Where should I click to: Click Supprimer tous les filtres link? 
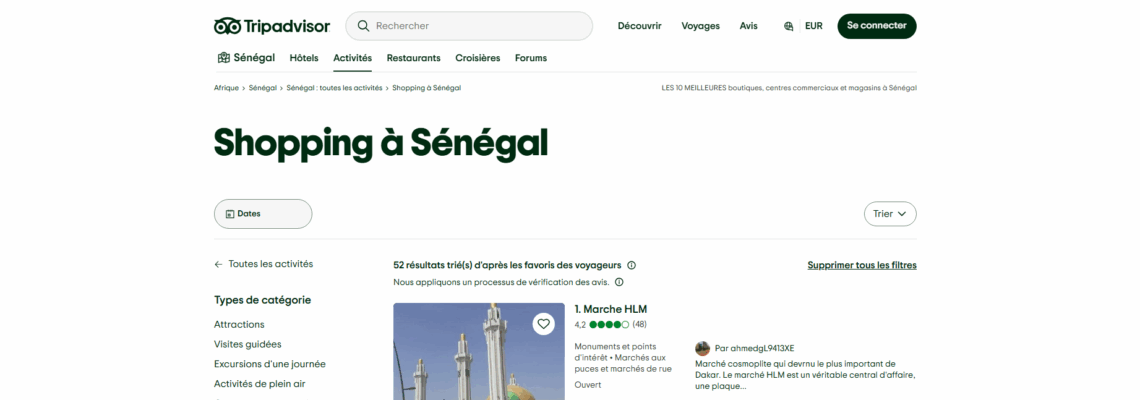861,265
